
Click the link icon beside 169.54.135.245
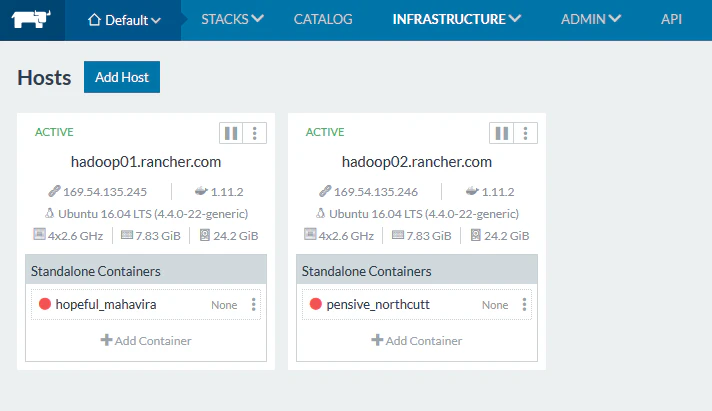pos(54,191)
